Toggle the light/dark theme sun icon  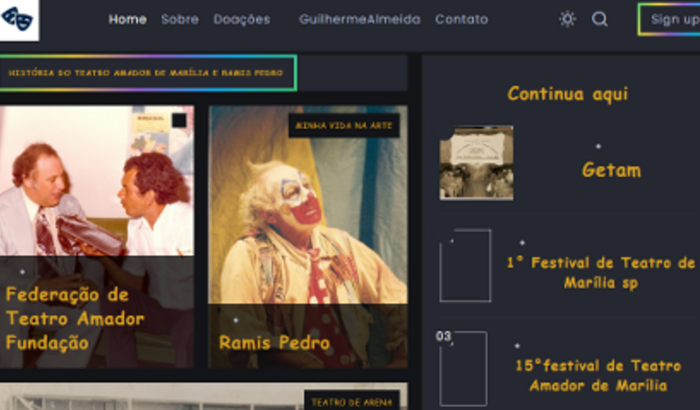point(567,19)
